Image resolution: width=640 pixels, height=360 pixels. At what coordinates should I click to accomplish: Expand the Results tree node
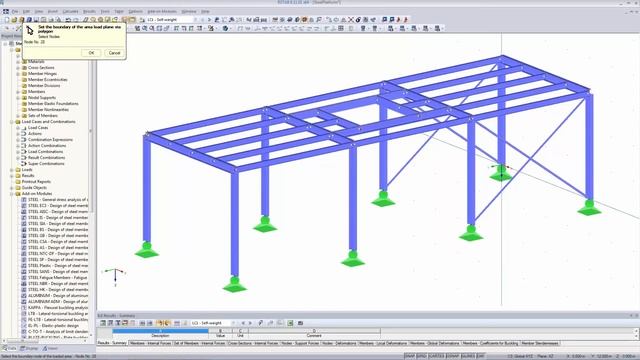[x=12, y=176]
